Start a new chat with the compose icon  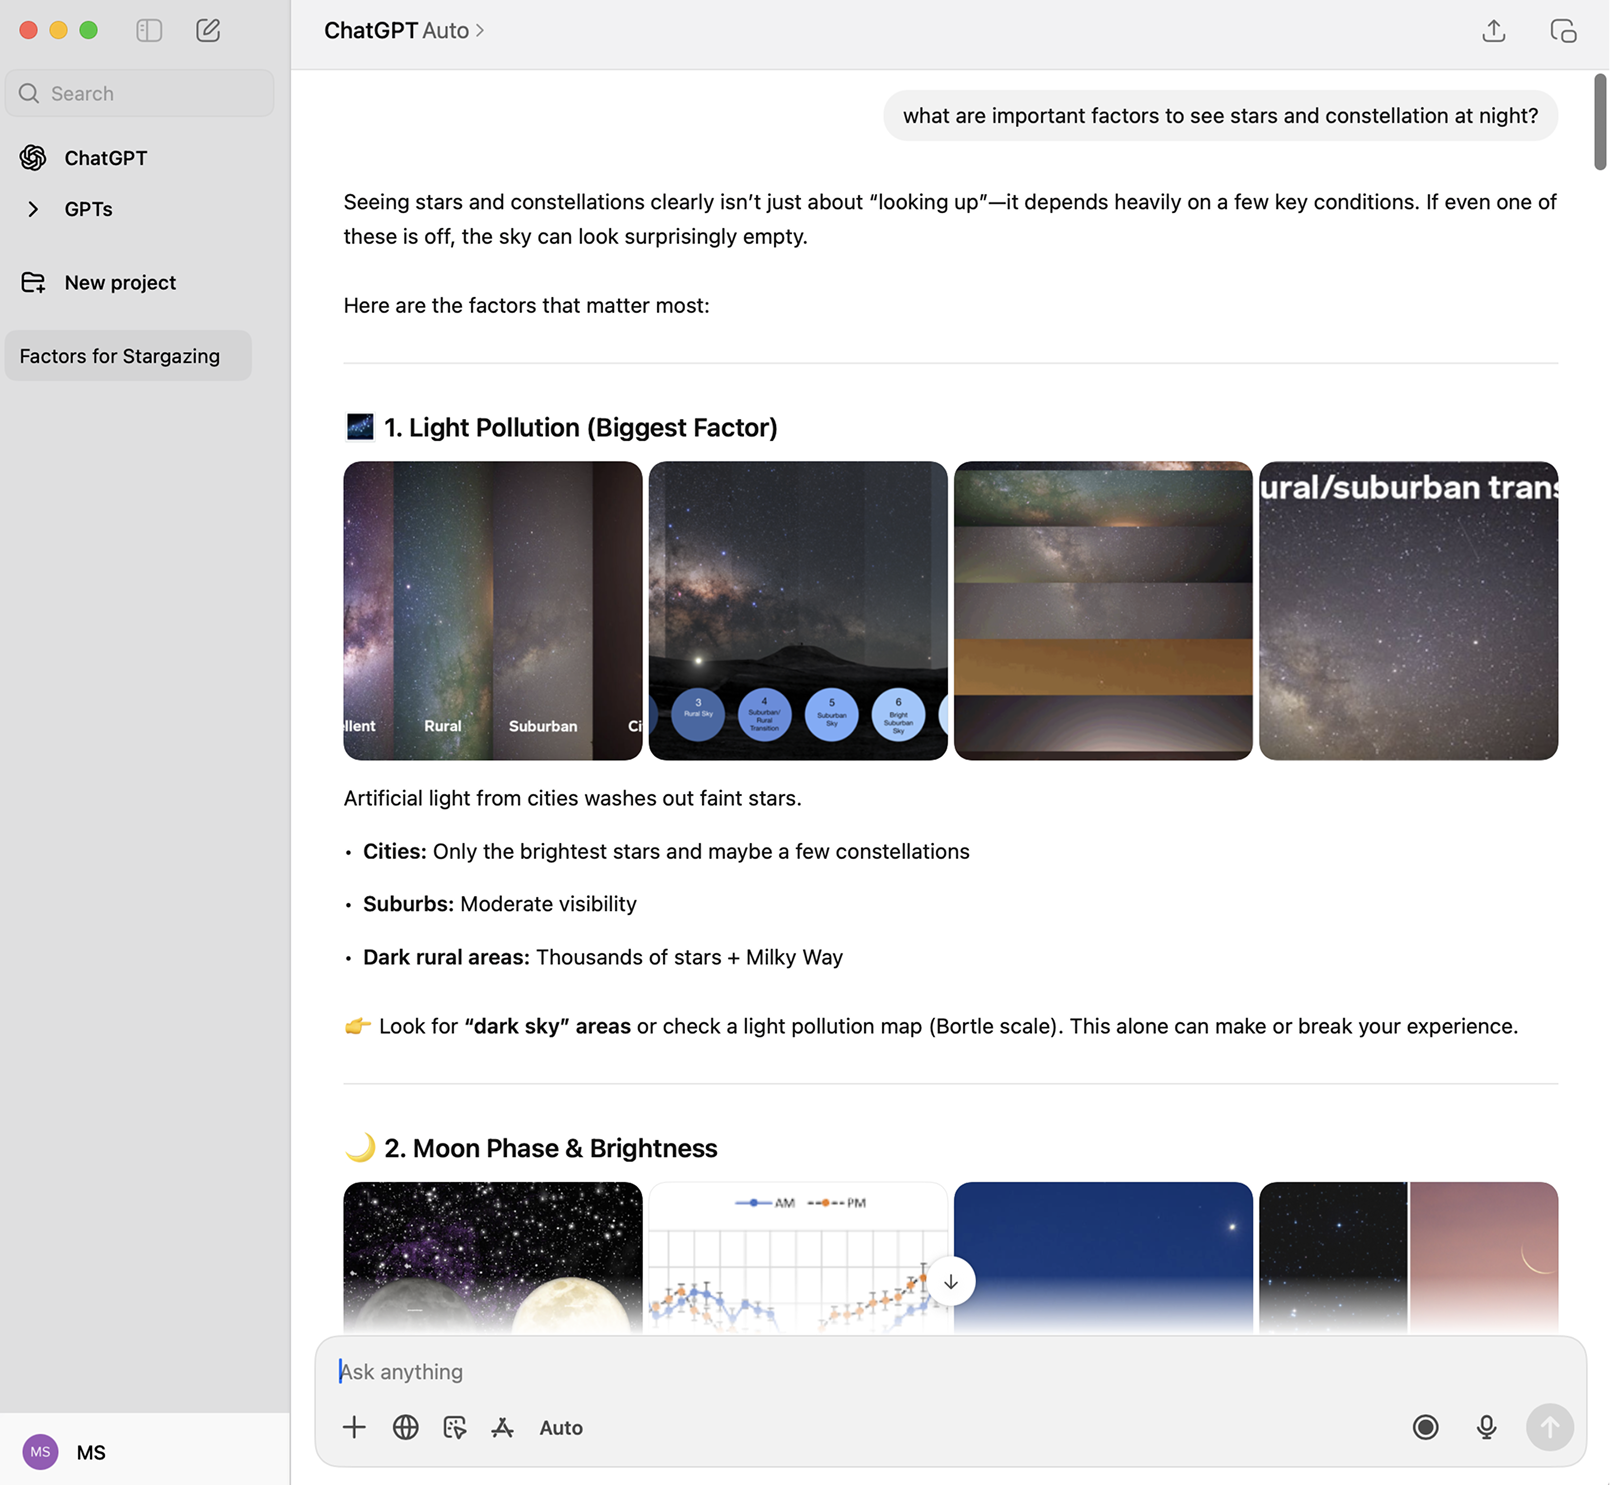[208, 30]
